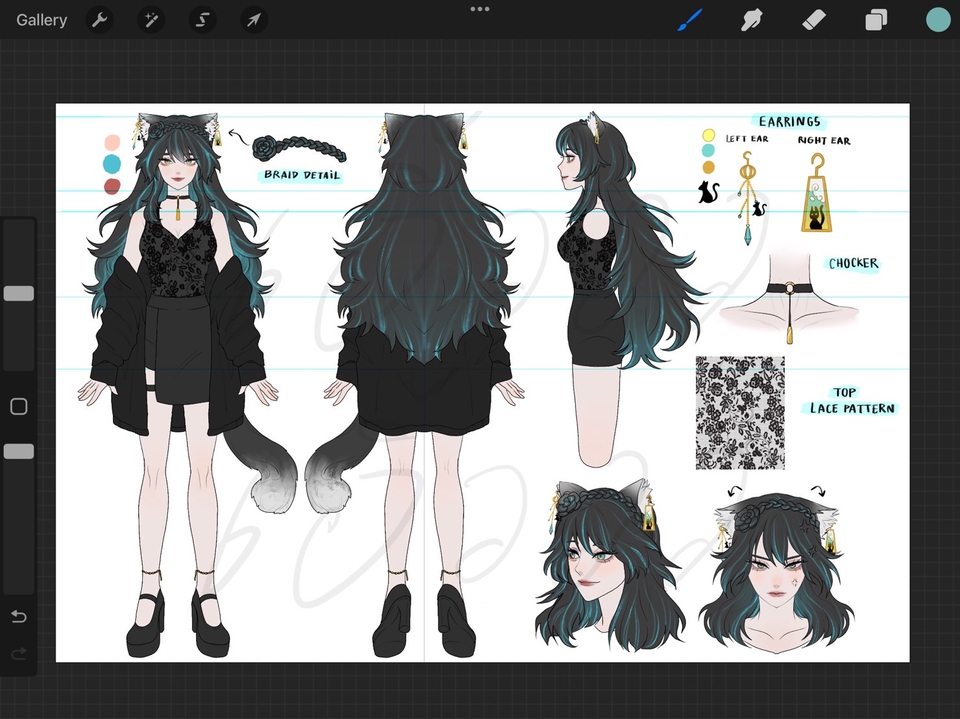The height and width of the screenshot is (719, 960).
Task: Select the Smudge tool
Action: 751,19
